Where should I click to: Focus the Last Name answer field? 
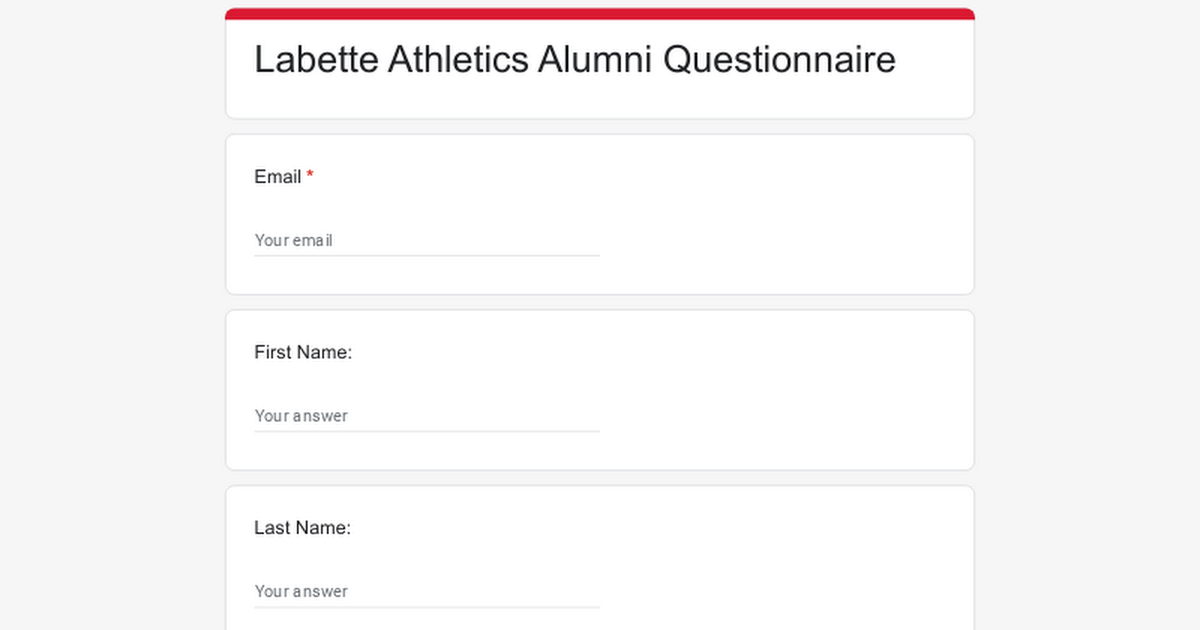pyautogui.click(x=427, y=591)
